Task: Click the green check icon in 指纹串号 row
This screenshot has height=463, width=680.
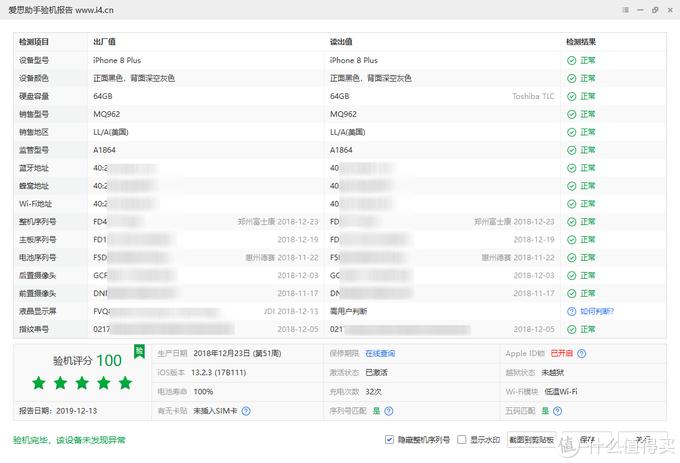Action: coord(572,329)
